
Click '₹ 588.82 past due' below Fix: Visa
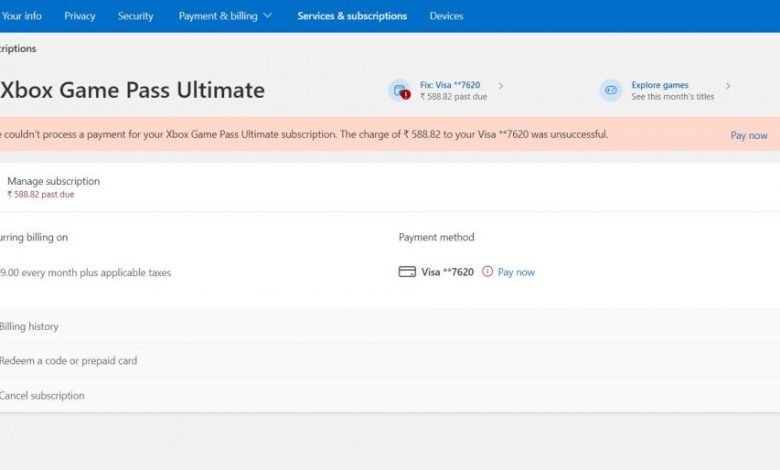453,96
